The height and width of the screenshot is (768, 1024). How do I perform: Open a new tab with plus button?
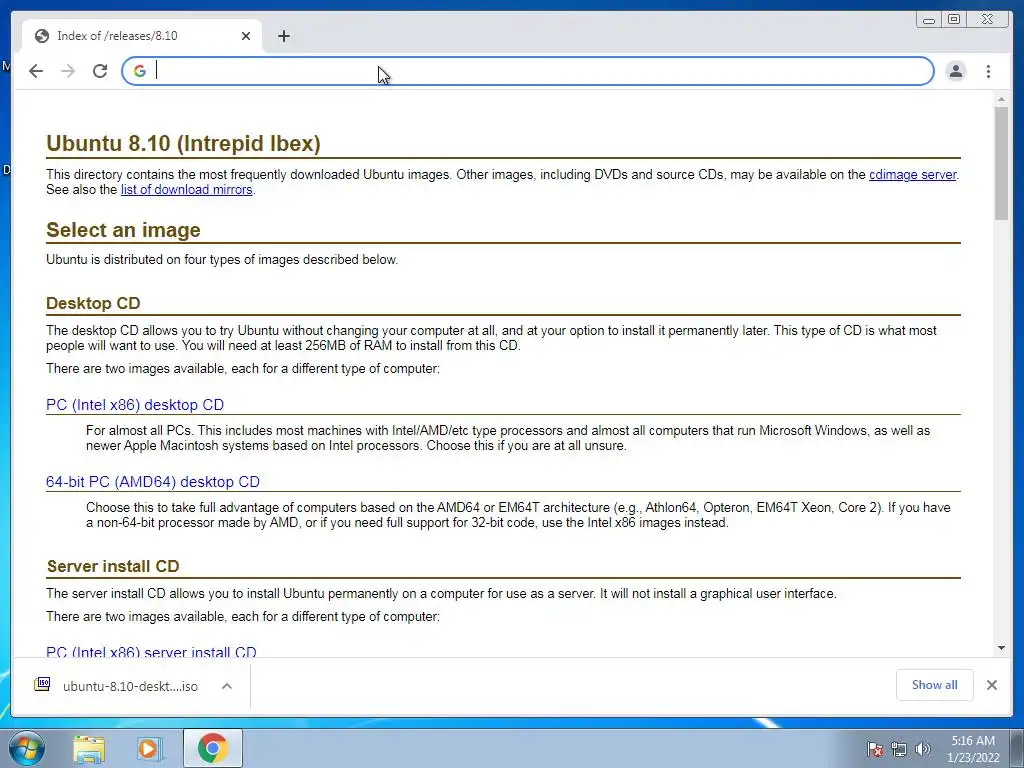click(283, 36)
